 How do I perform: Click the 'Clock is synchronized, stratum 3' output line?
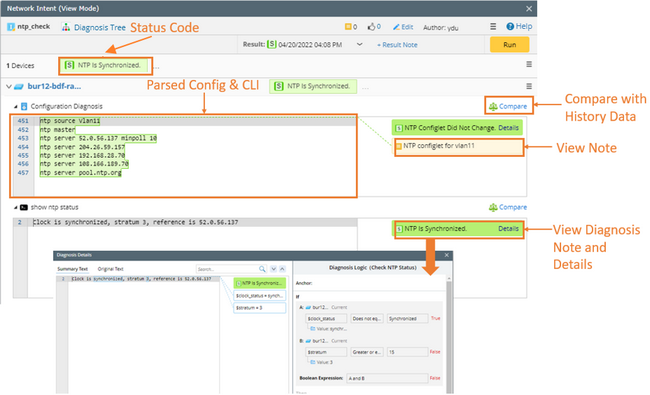[136, 222]
